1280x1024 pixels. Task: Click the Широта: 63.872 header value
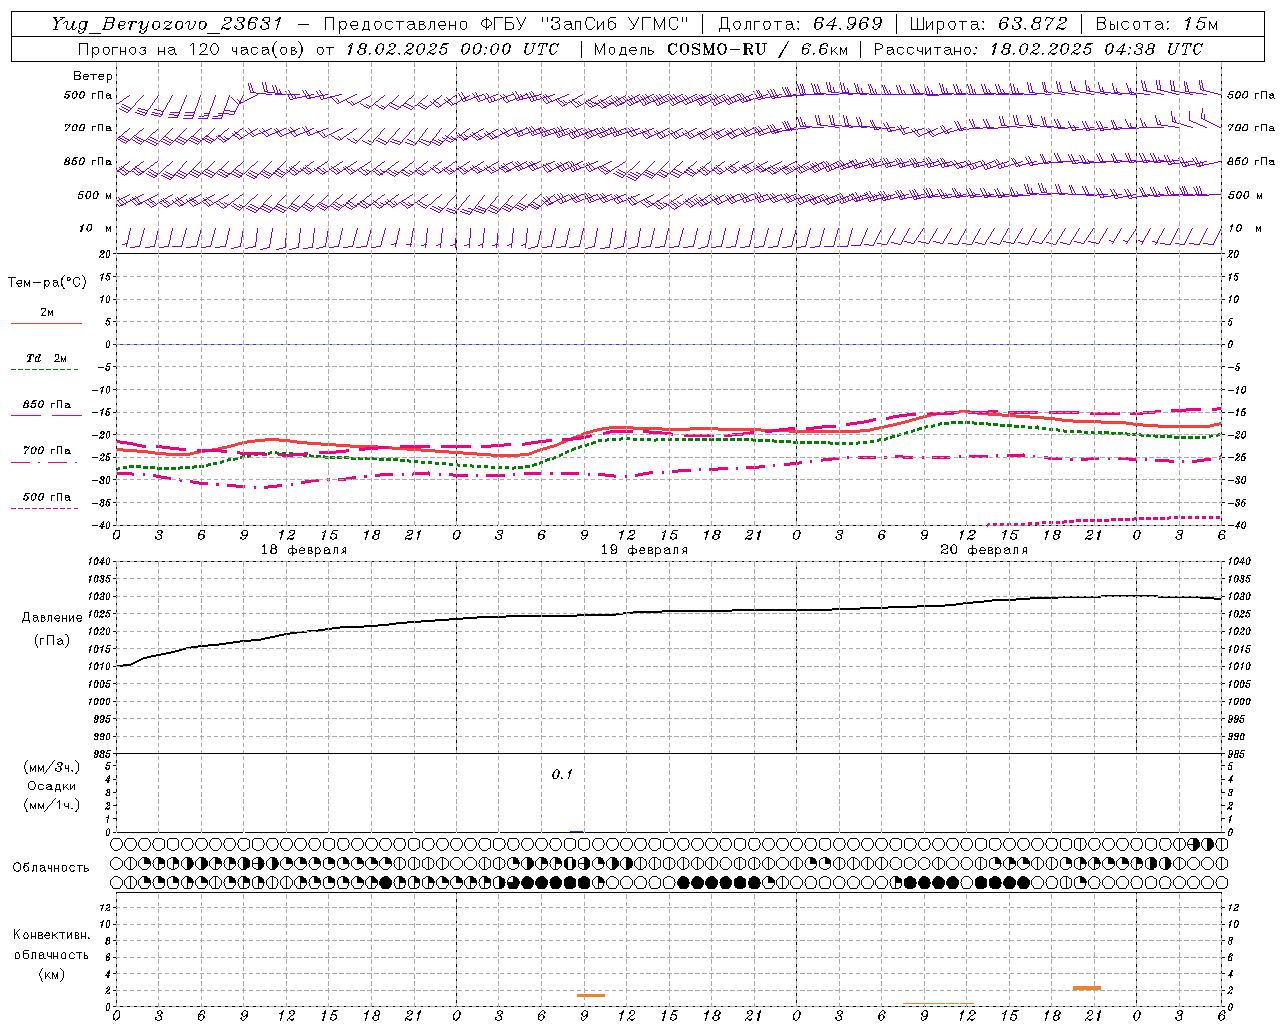(988, 24)
